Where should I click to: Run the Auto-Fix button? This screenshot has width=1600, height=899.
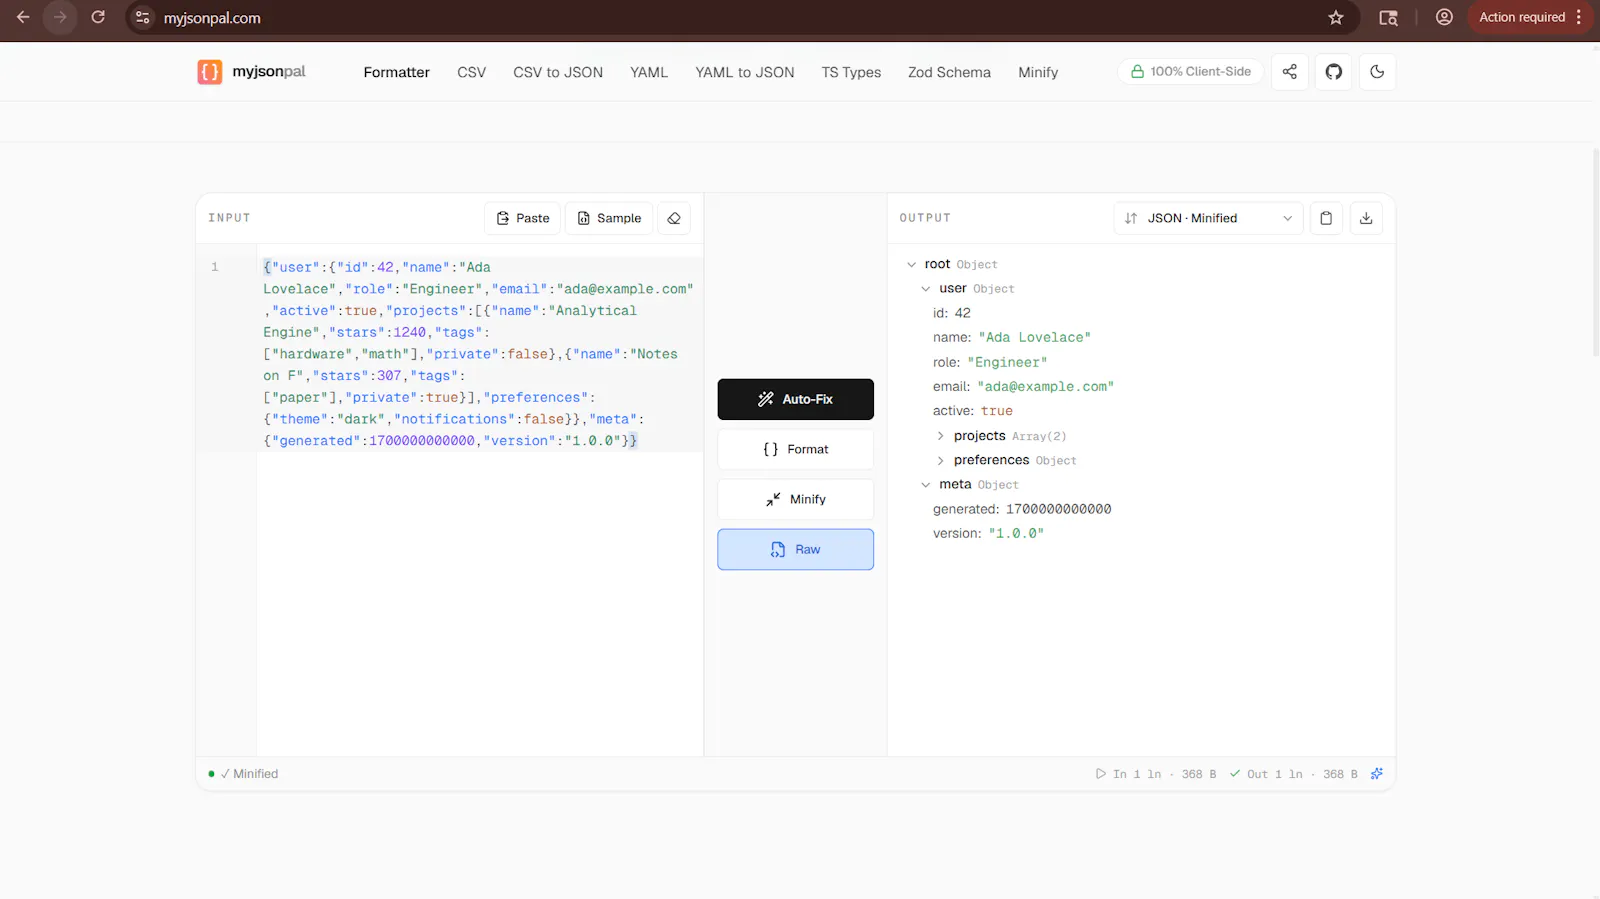pyautogui.click(x=795, y=399)
